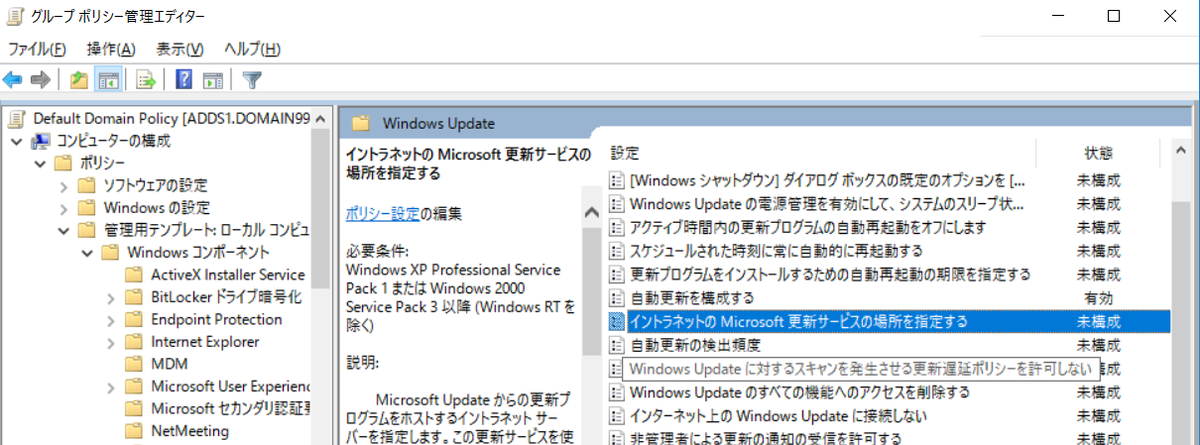Click the tree pane scroll-up arrow
Screen dimensions: 1200x445
point(322,118)
